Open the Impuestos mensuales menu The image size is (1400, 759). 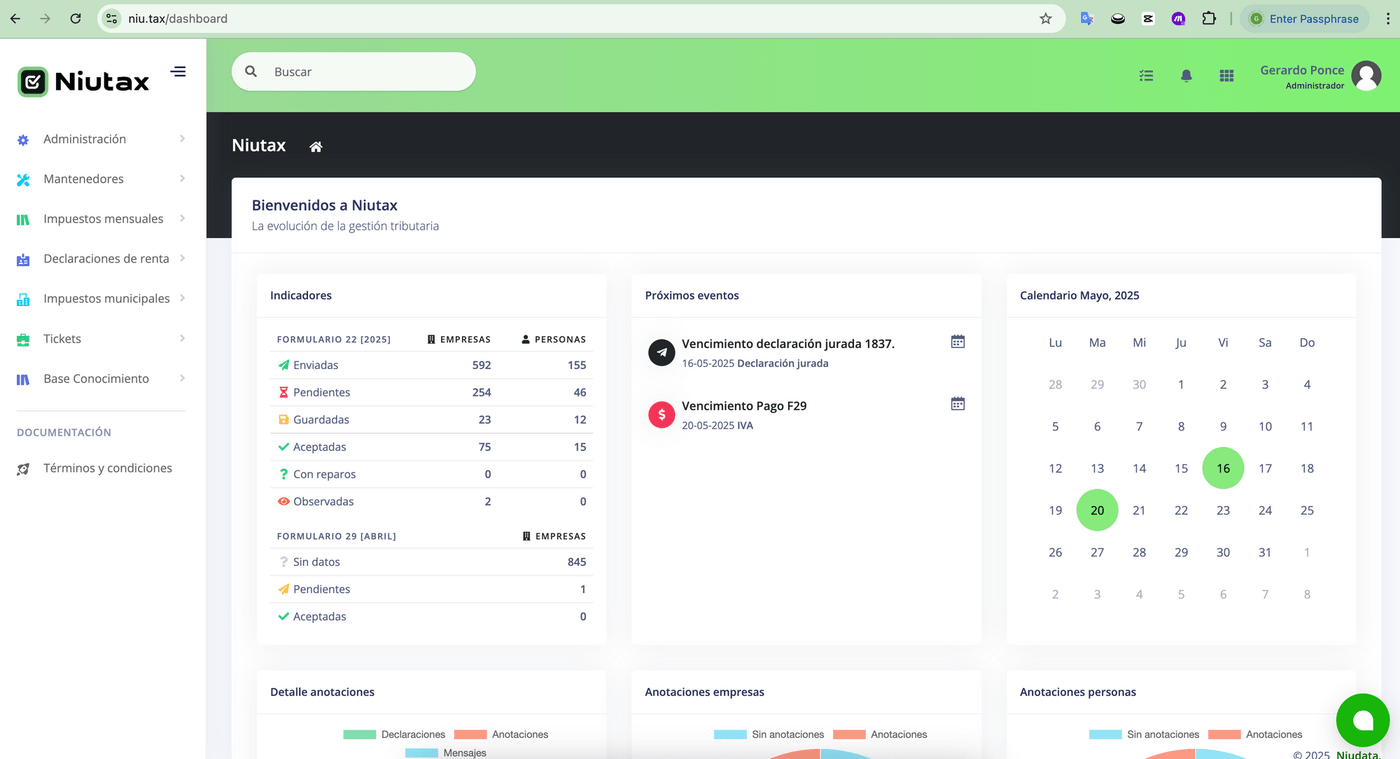pyautogui.click(x=101, y=219)
